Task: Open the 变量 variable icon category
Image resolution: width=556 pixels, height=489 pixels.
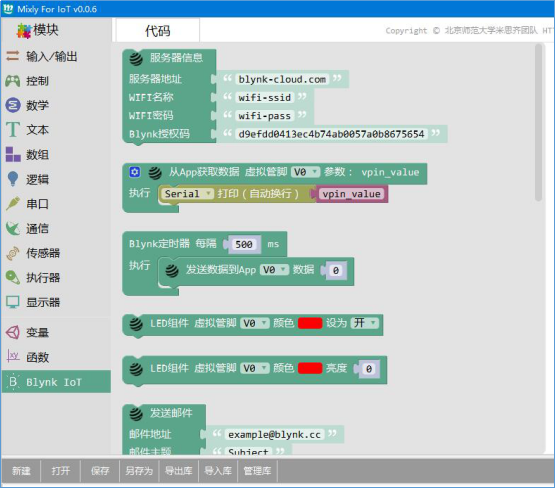Action: coord(13,332)
